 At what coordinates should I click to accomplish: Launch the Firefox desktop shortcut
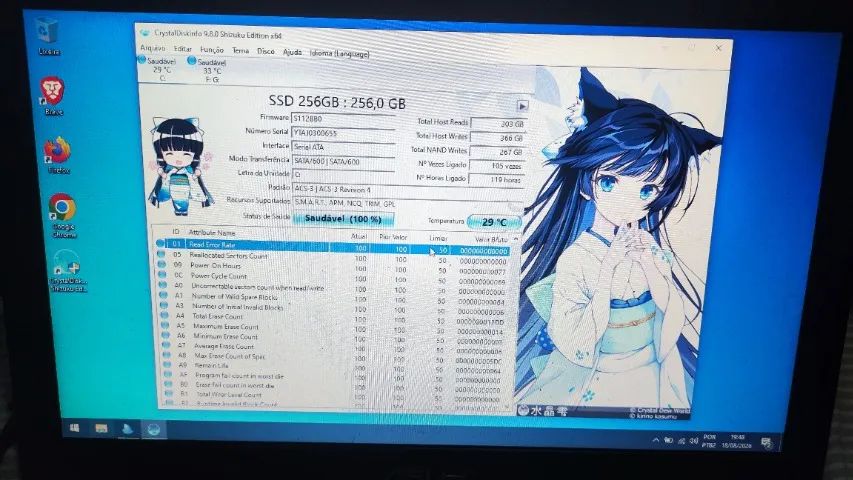pos(58,156)
